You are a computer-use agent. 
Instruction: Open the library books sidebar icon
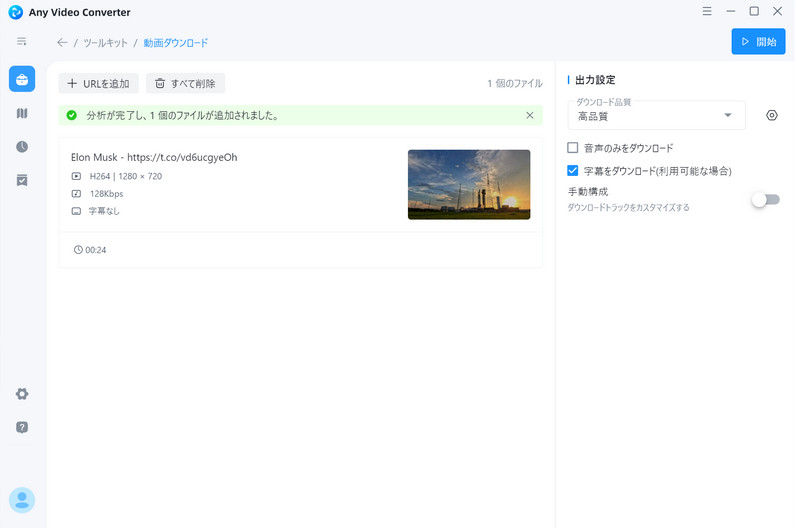[22, 113]
